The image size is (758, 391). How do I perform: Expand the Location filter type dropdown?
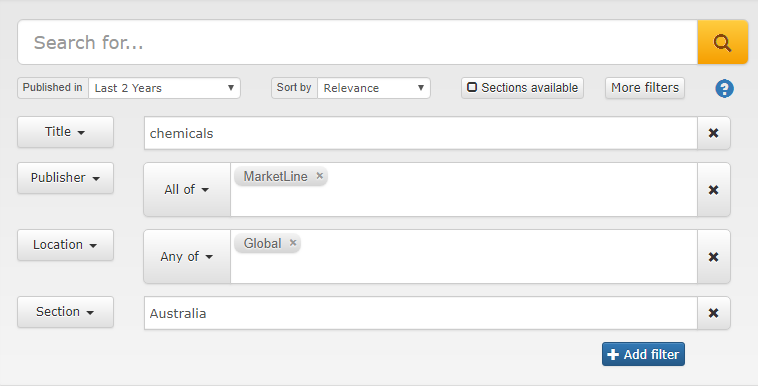pos(65,245)
